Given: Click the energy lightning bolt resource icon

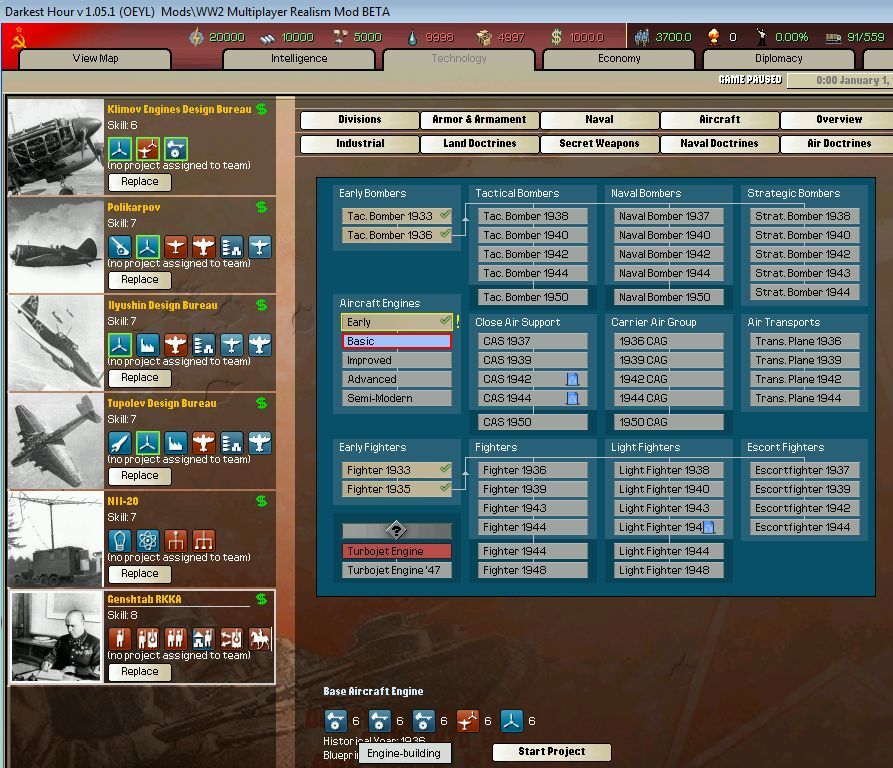Looking at the screenshot, I should (196, 37).
